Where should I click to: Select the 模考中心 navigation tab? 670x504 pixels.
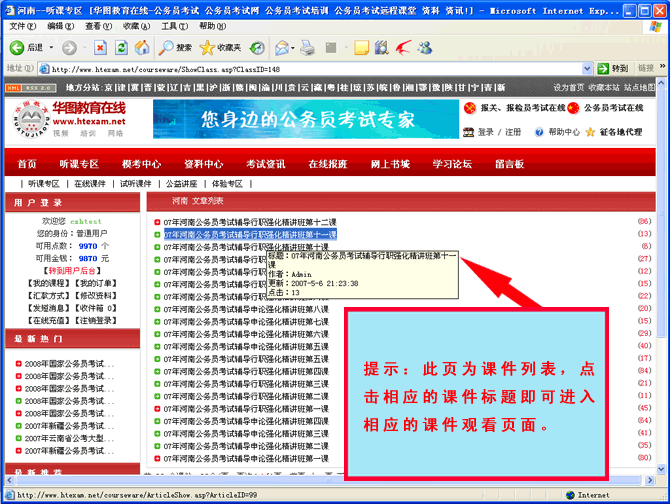click(x=141, y=164)
